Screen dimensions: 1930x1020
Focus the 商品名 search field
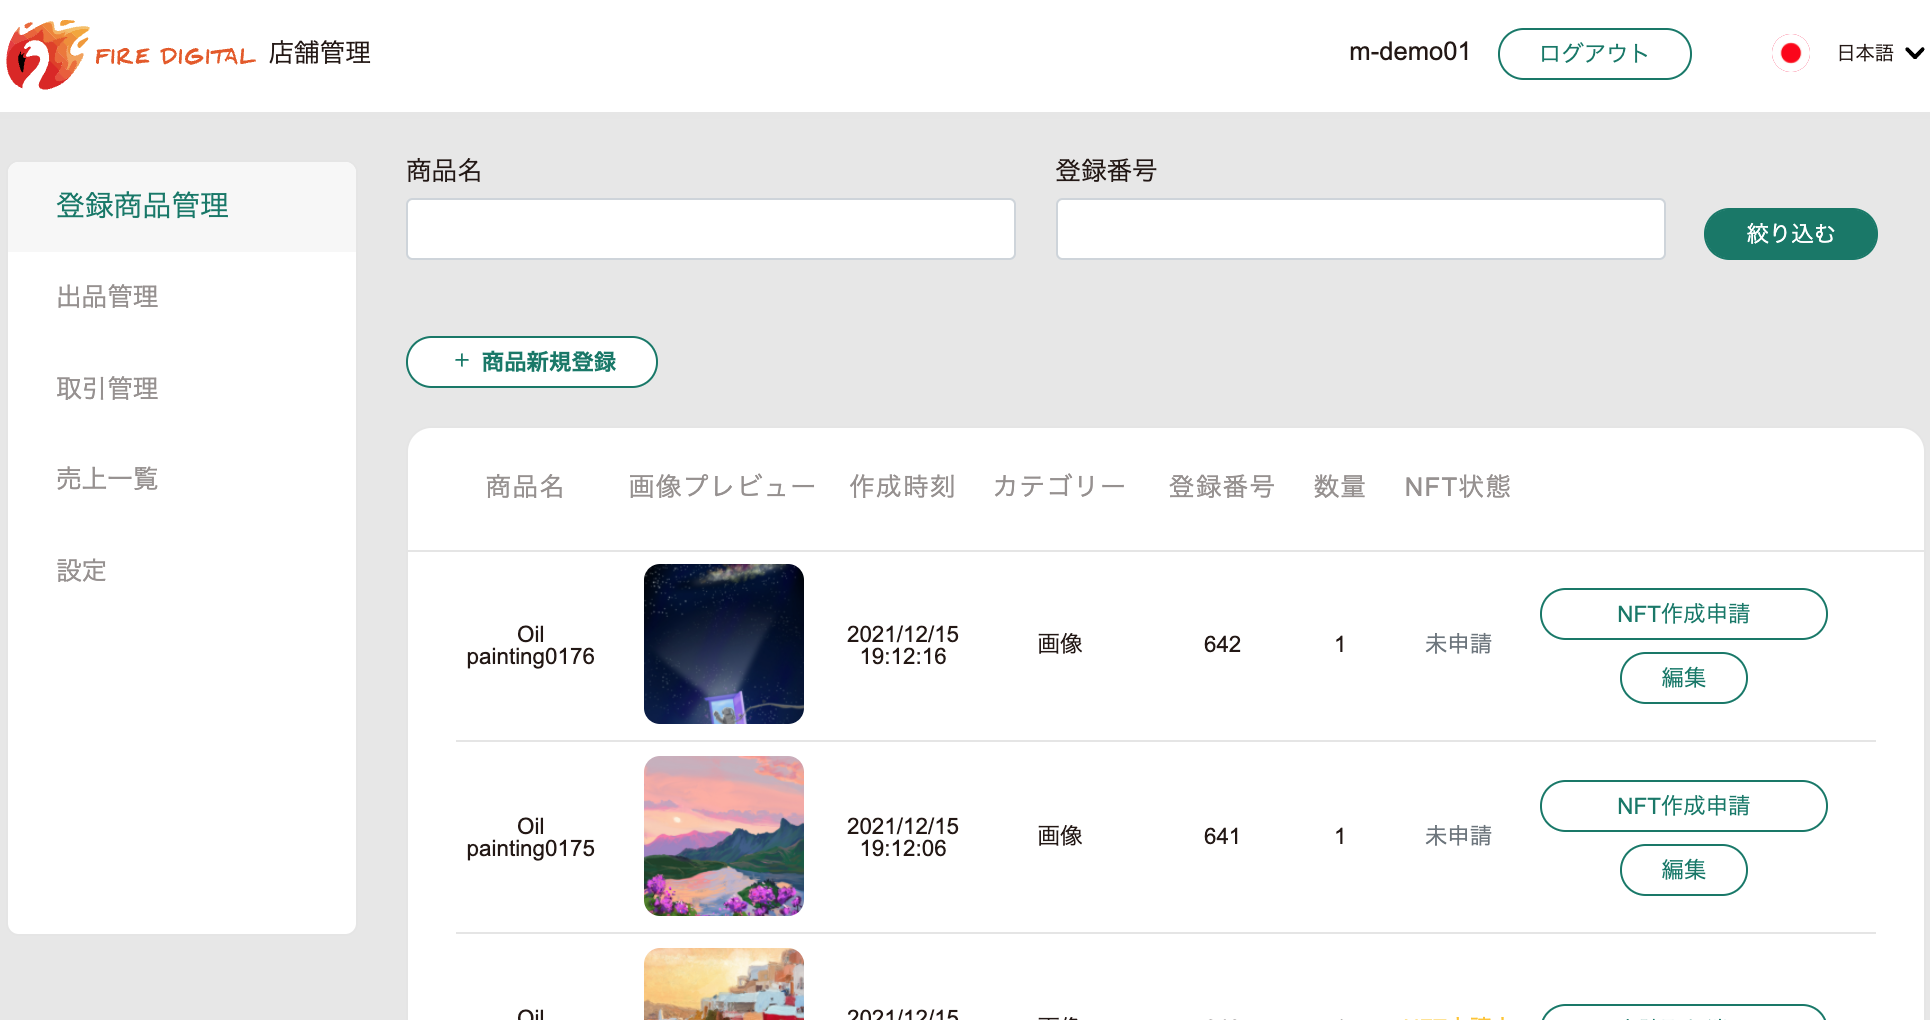click(710, 229)
